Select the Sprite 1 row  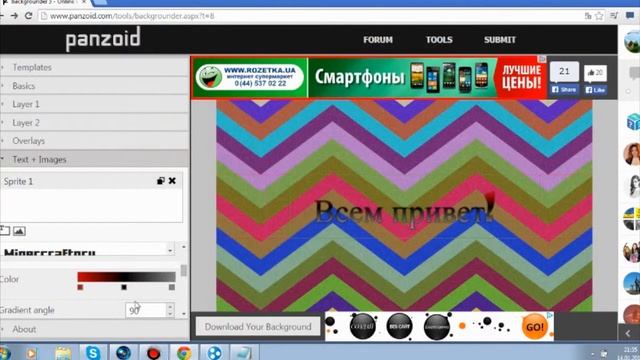point(91,181)
